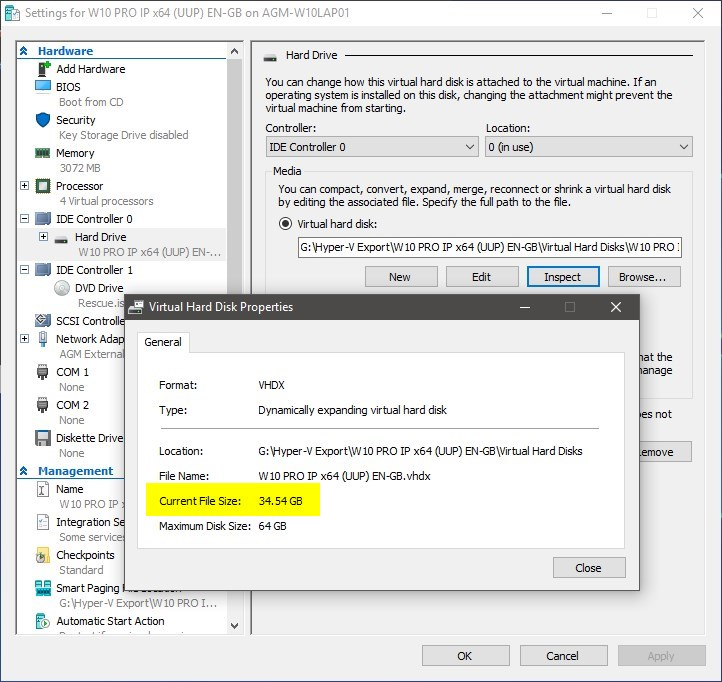722x682 pixels.
Task: Click the Name item icon under Management
Action: [42, 489]
